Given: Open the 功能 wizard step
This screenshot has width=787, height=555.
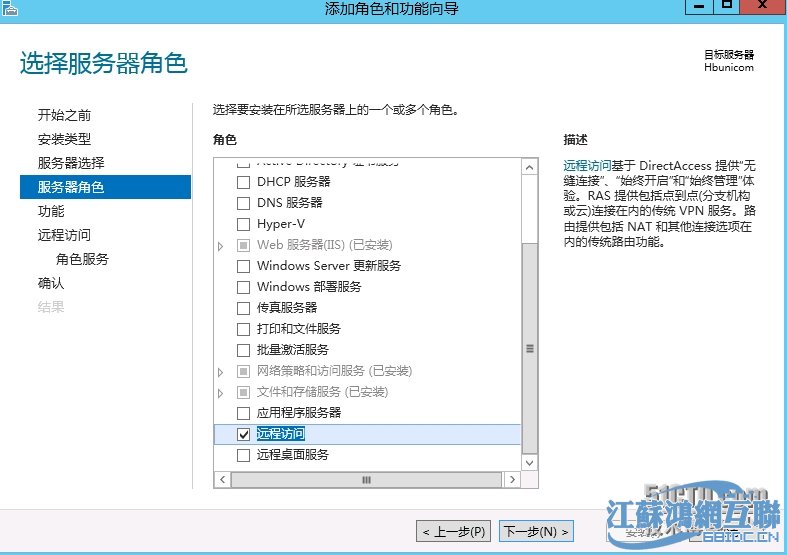Looking at the screenshot, I should pos(51,211).
